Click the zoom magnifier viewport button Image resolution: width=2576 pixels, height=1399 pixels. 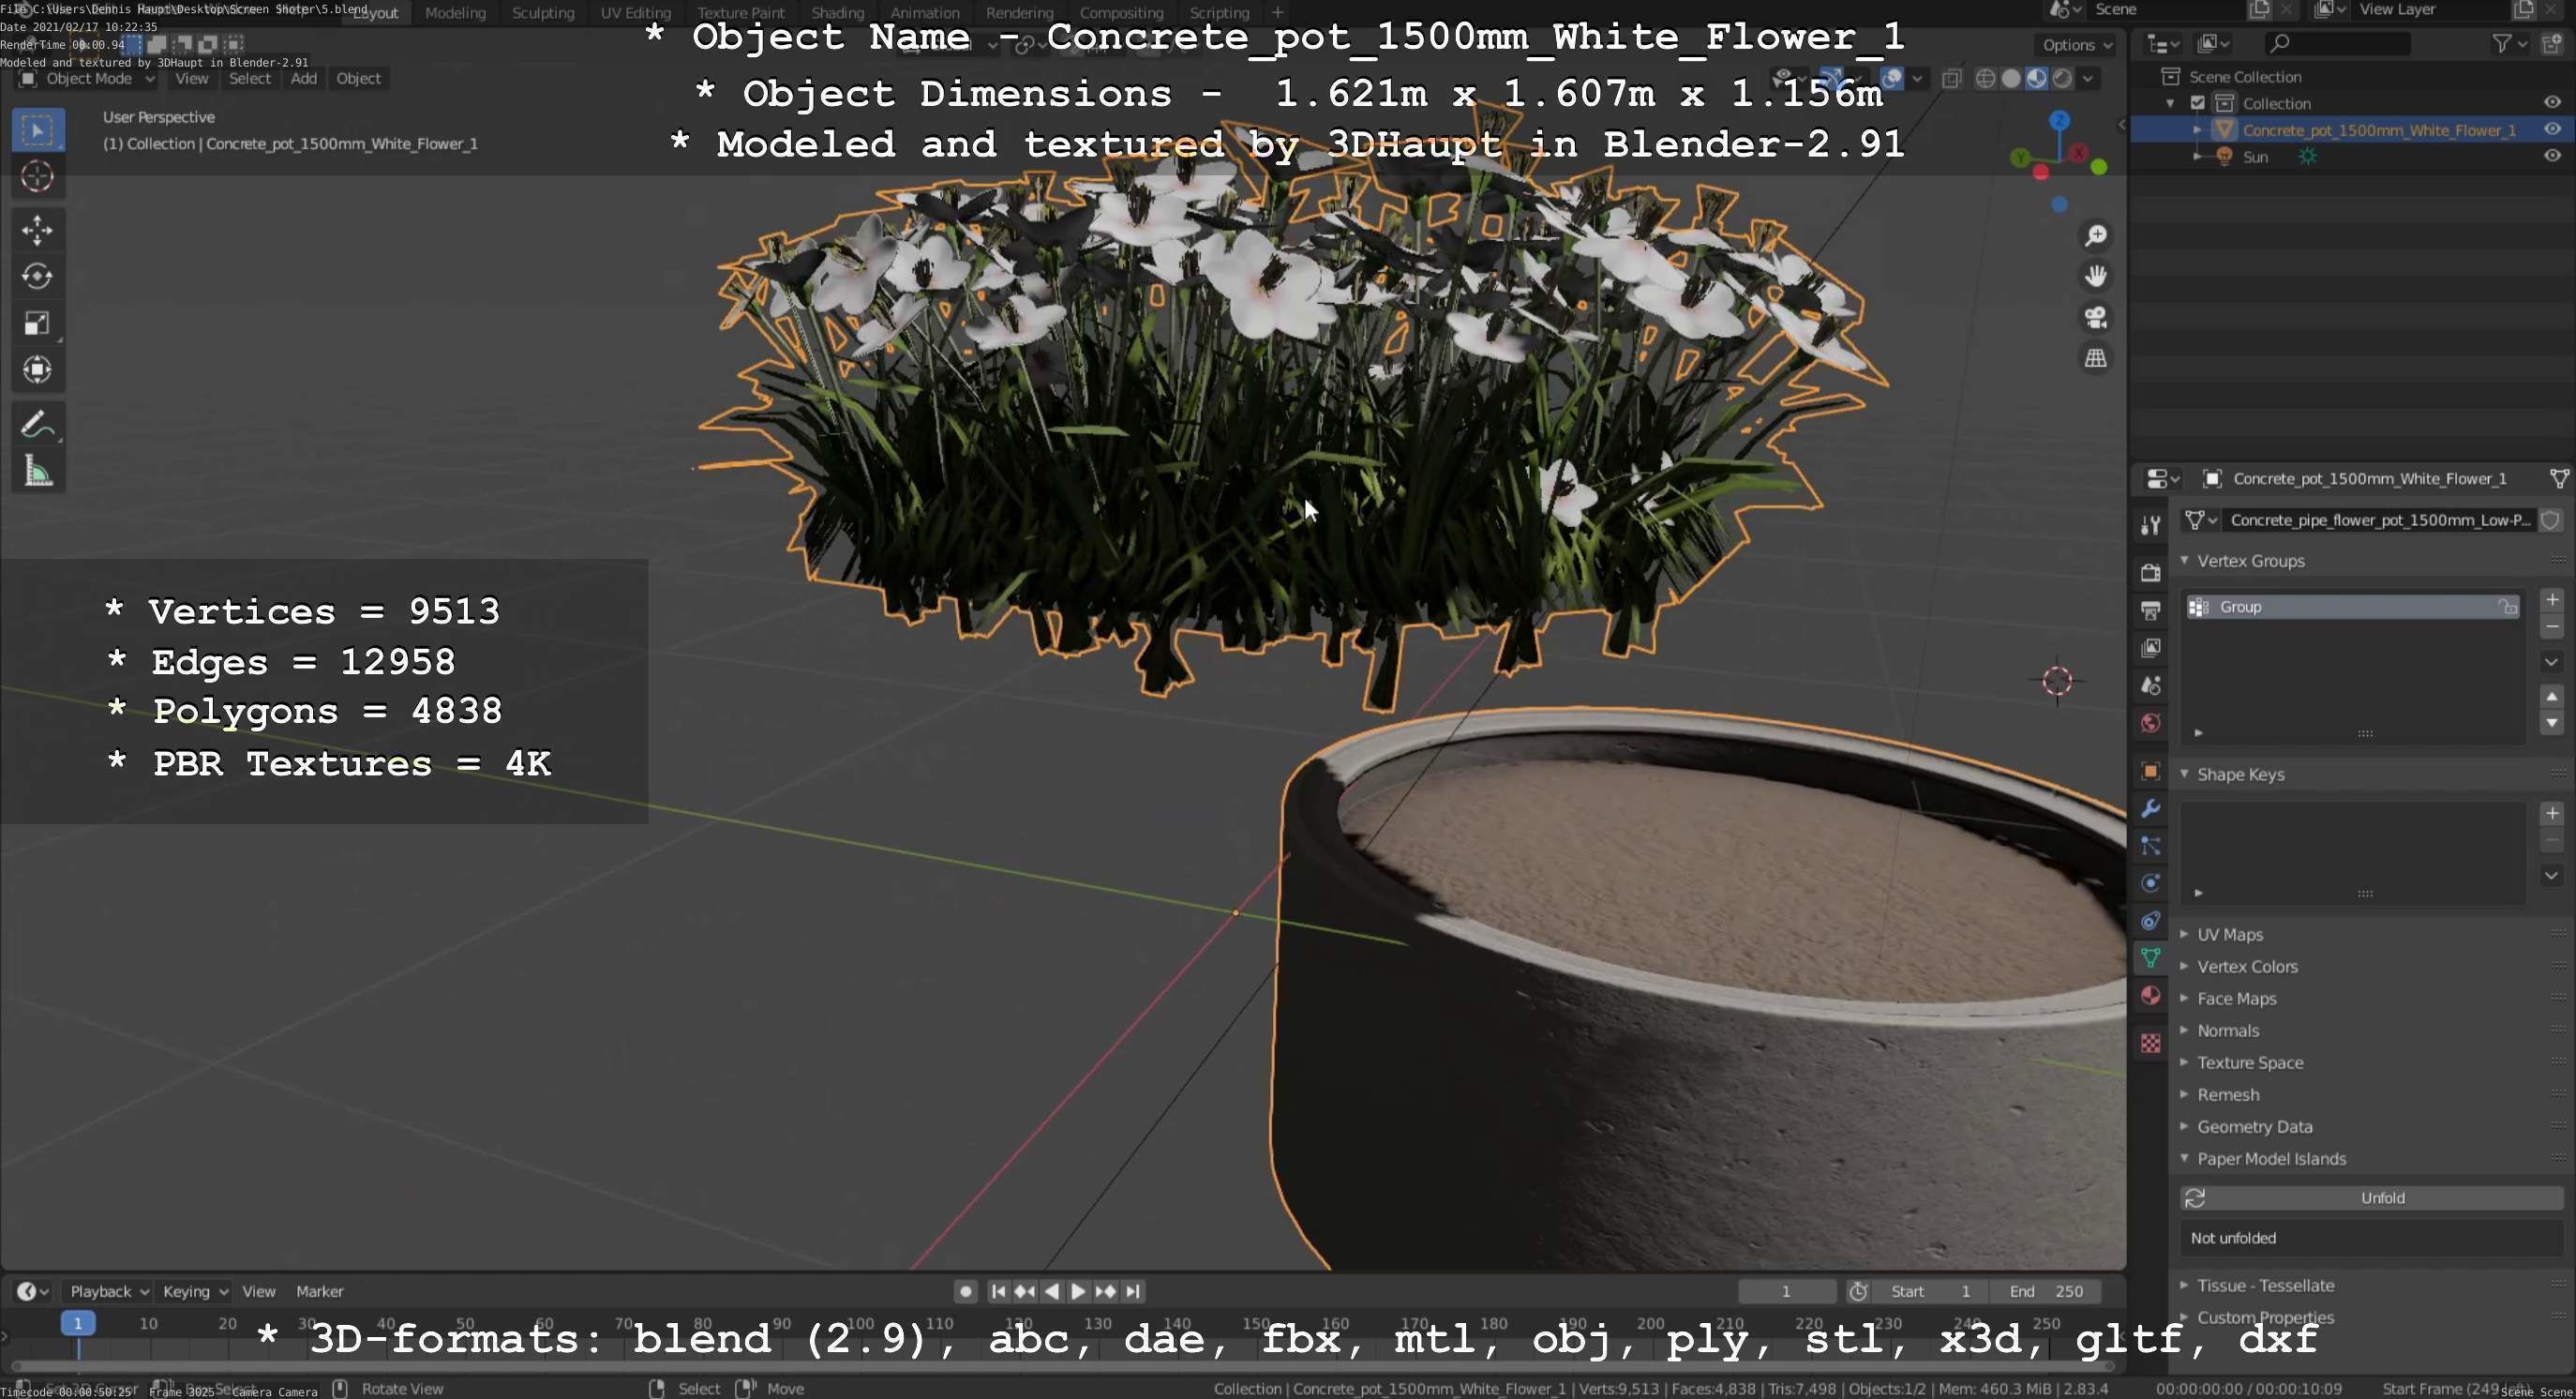pos(2096,236)
